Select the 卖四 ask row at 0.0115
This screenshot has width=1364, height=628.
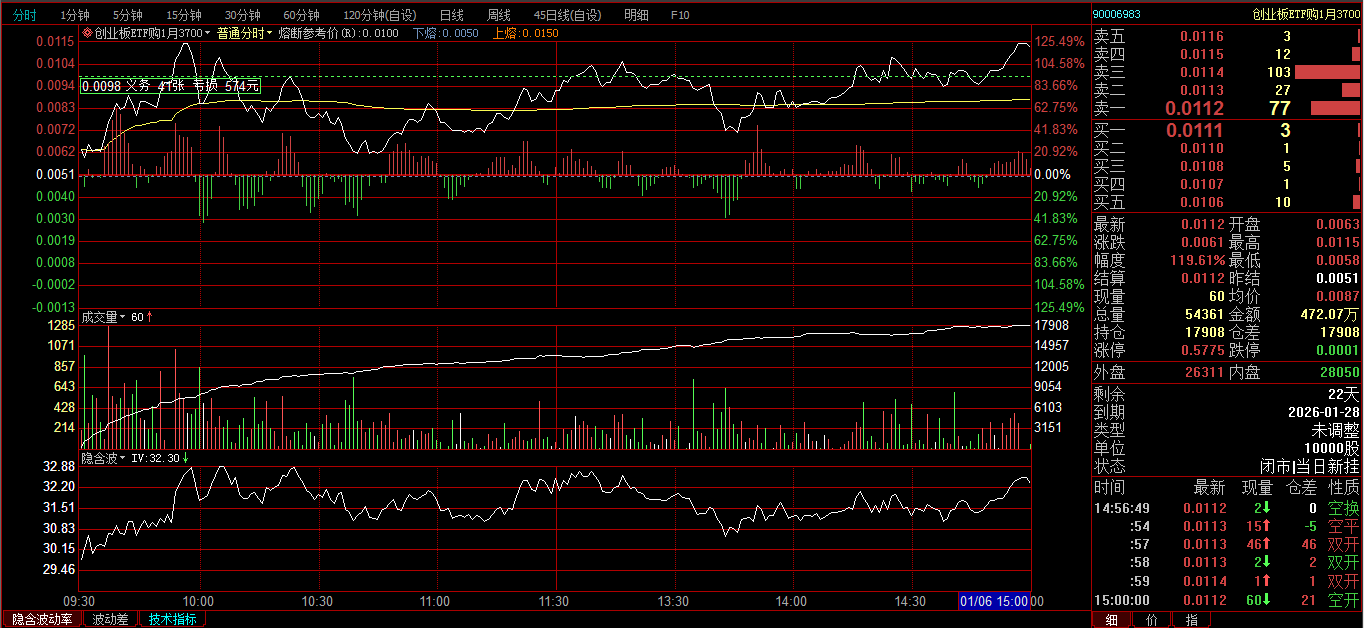tap(1226, 55)
